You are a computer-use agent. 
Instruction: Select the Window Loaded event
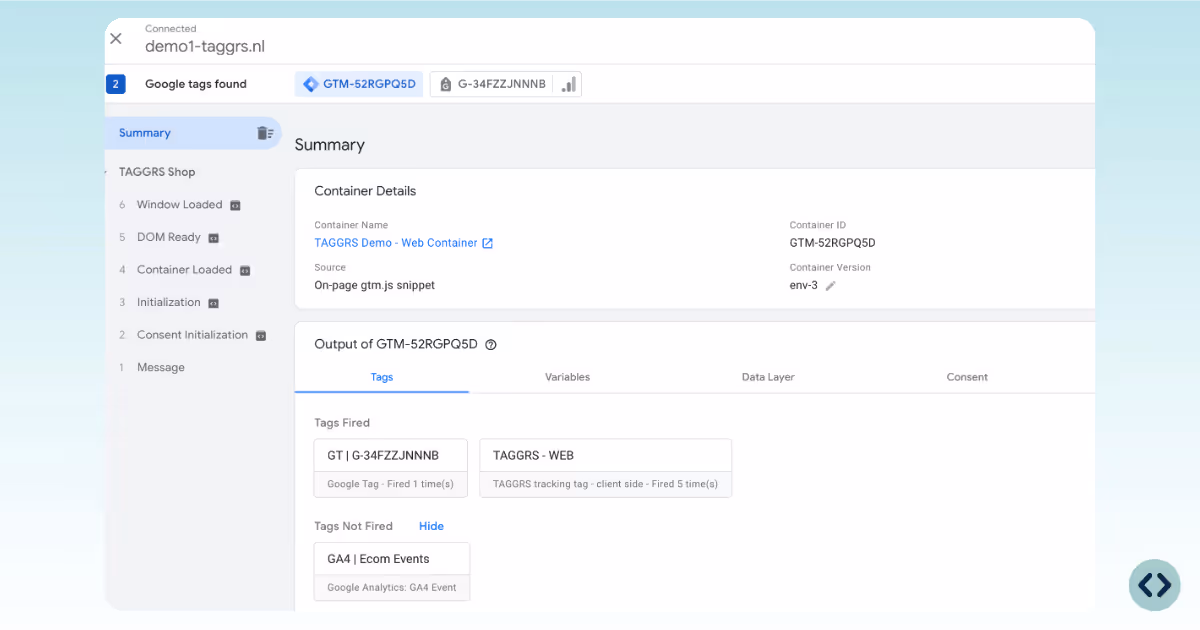[x=180, y=205]
